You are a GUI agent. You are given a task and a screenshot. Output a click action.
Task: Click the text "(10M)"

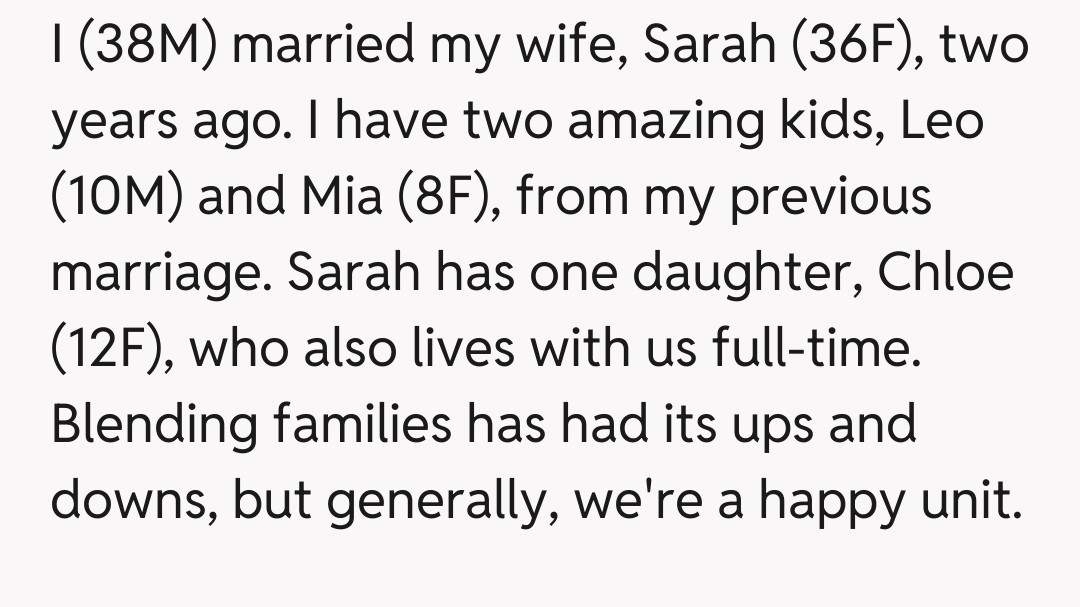click(116, 197)
